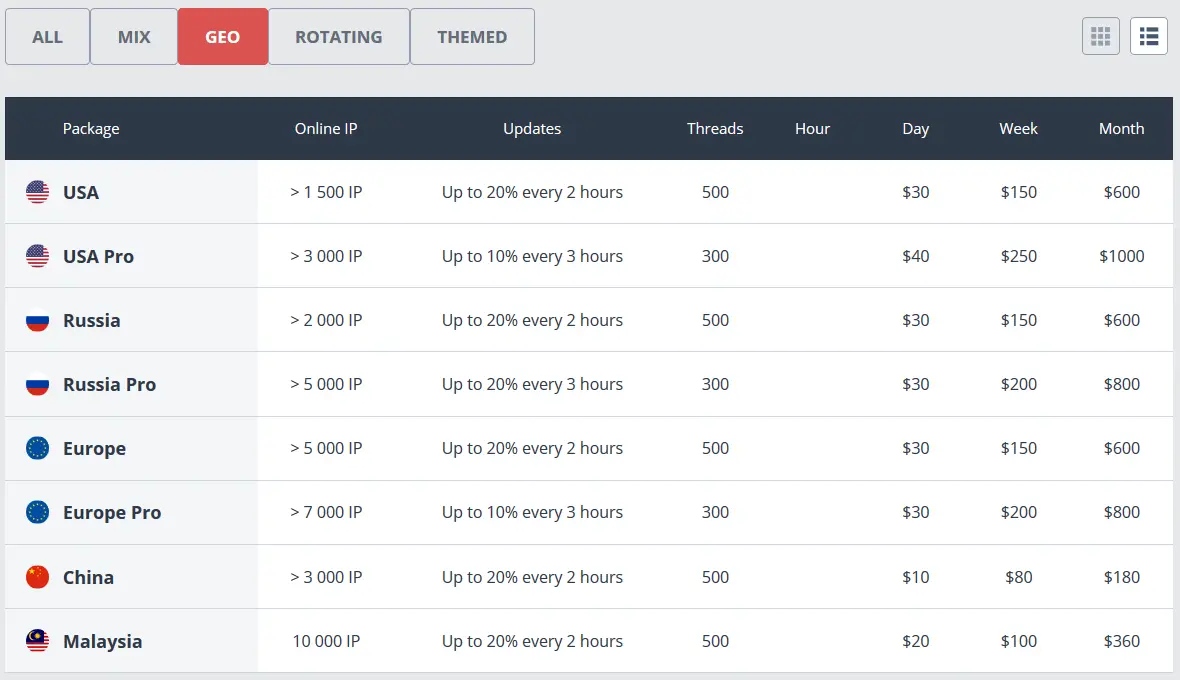Viewport: 1180px width, 680px height.
Task: Switch to list view layout
Action: pyautogui.click(x=1148, y=36)
